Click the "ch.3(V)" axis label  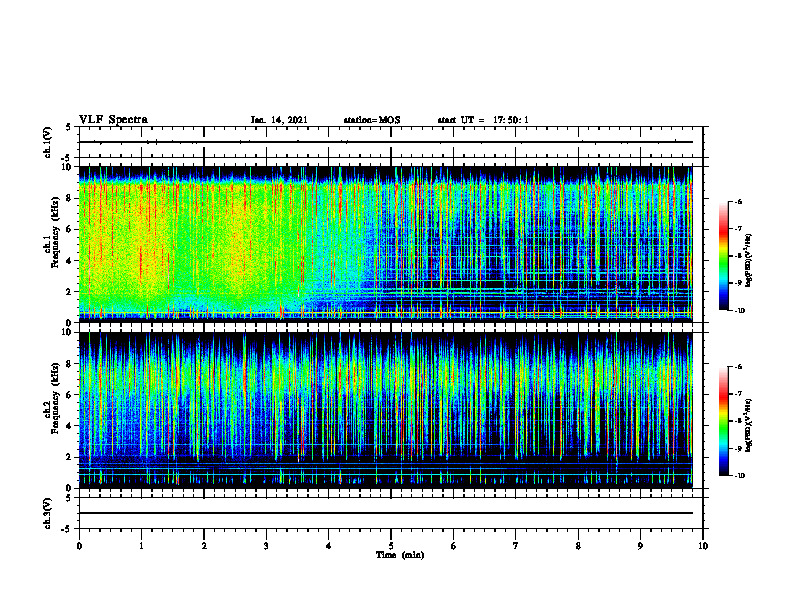pyautogui.click(x=47, y=513)
